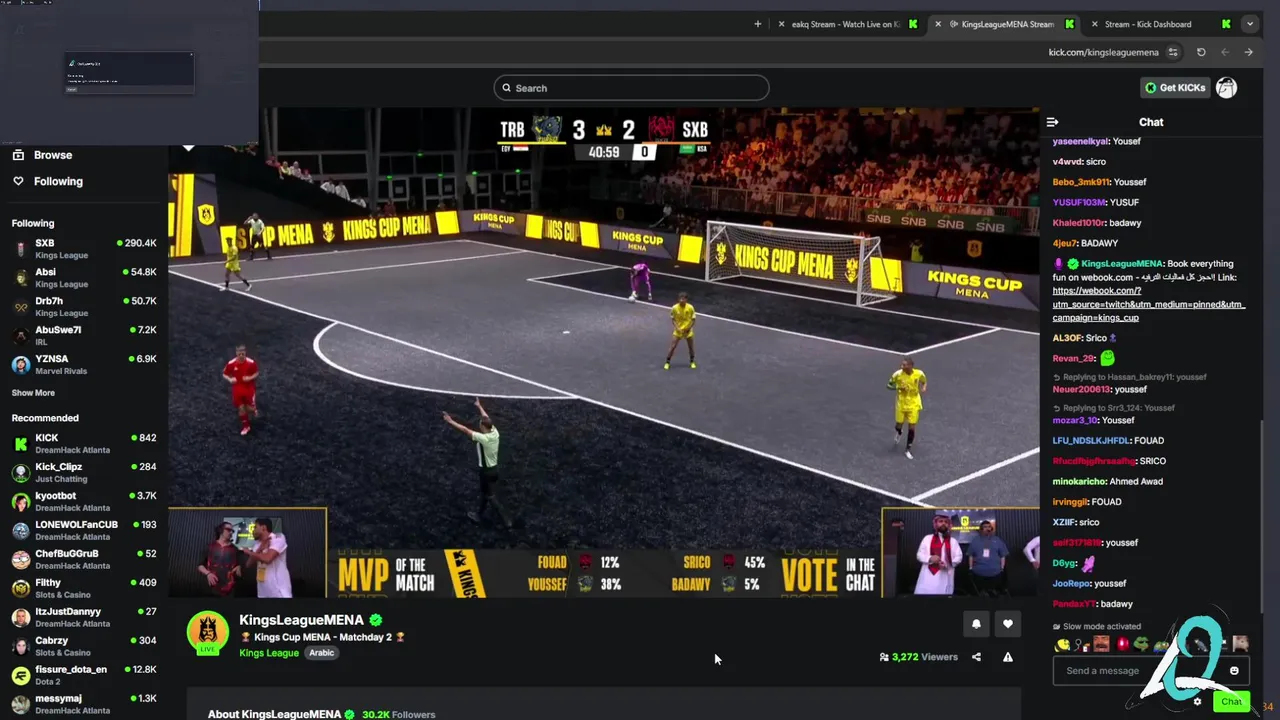Insert the first green Pepe money emote
The width and height of the screenshot is (1280, 720).
(x=1141, y=644)
